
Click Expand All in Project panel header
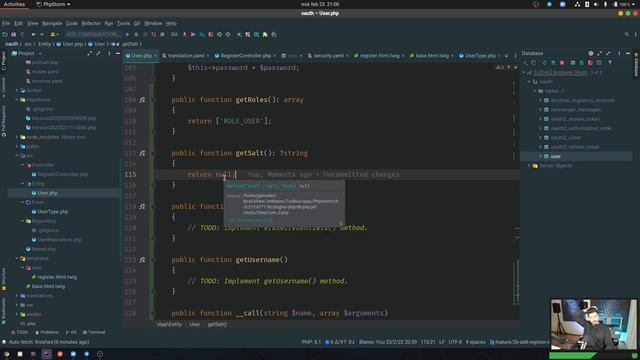(x=89, y=53)
